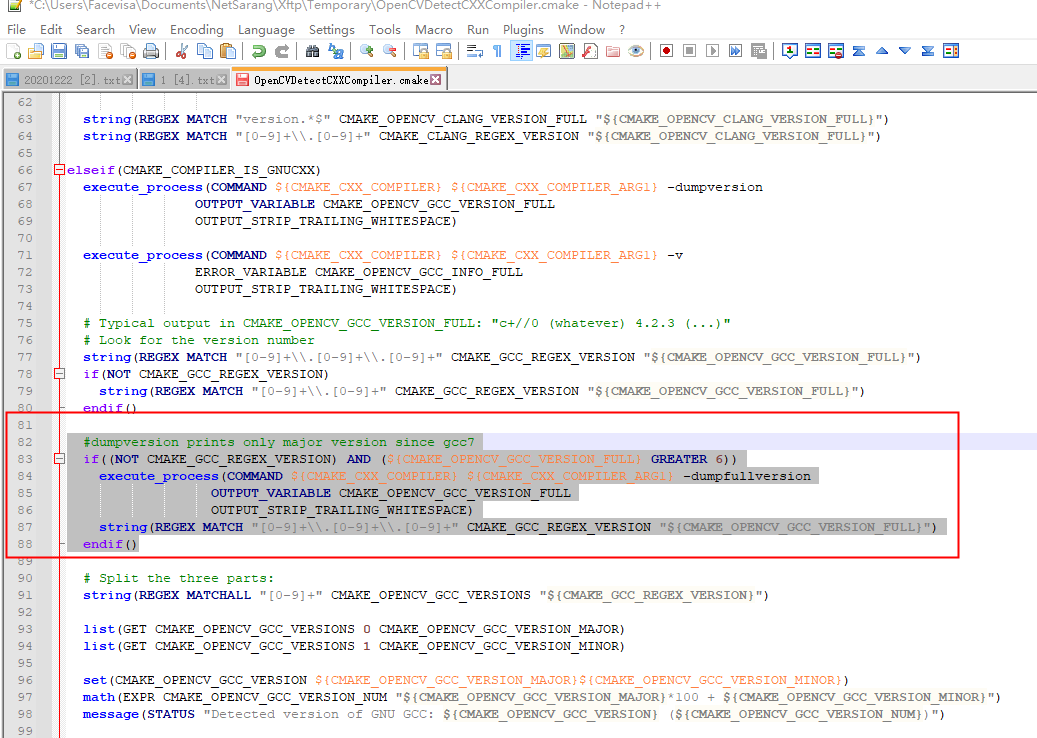The image size is (1037, 738).
Task: Switch to the 1 [4].txt tab
Action: tap(187, 80)
